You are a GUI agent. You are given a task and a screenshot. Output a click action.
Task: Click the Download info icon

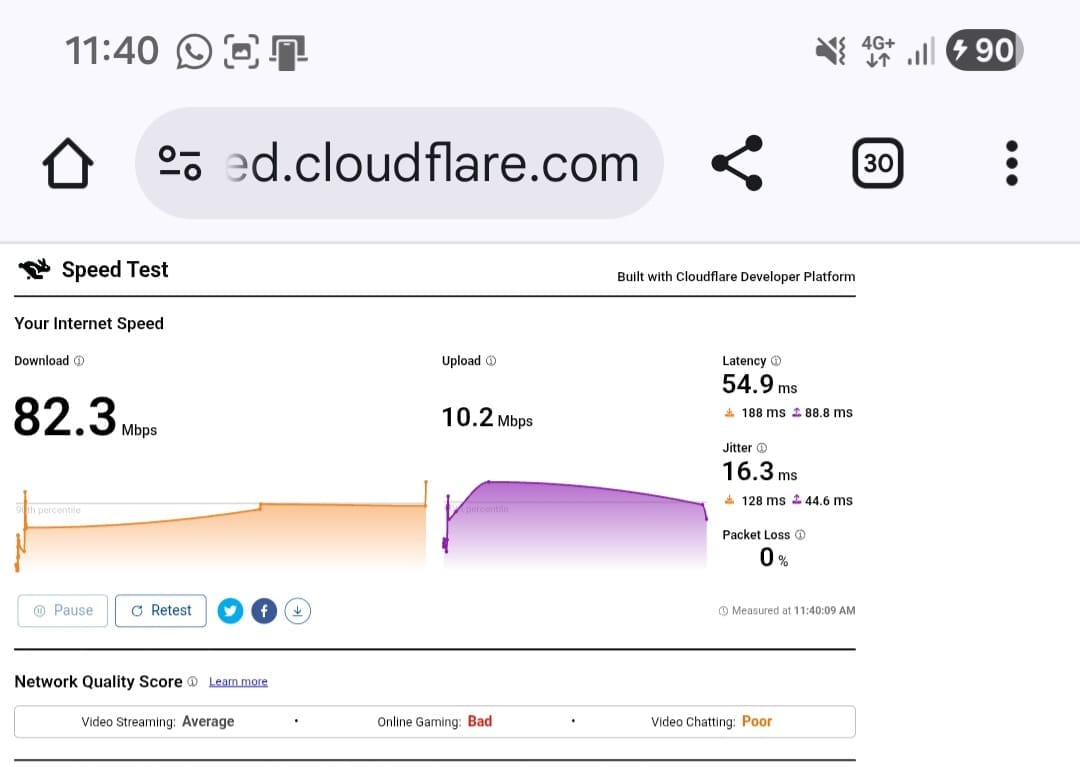click(x=79, y=361)
